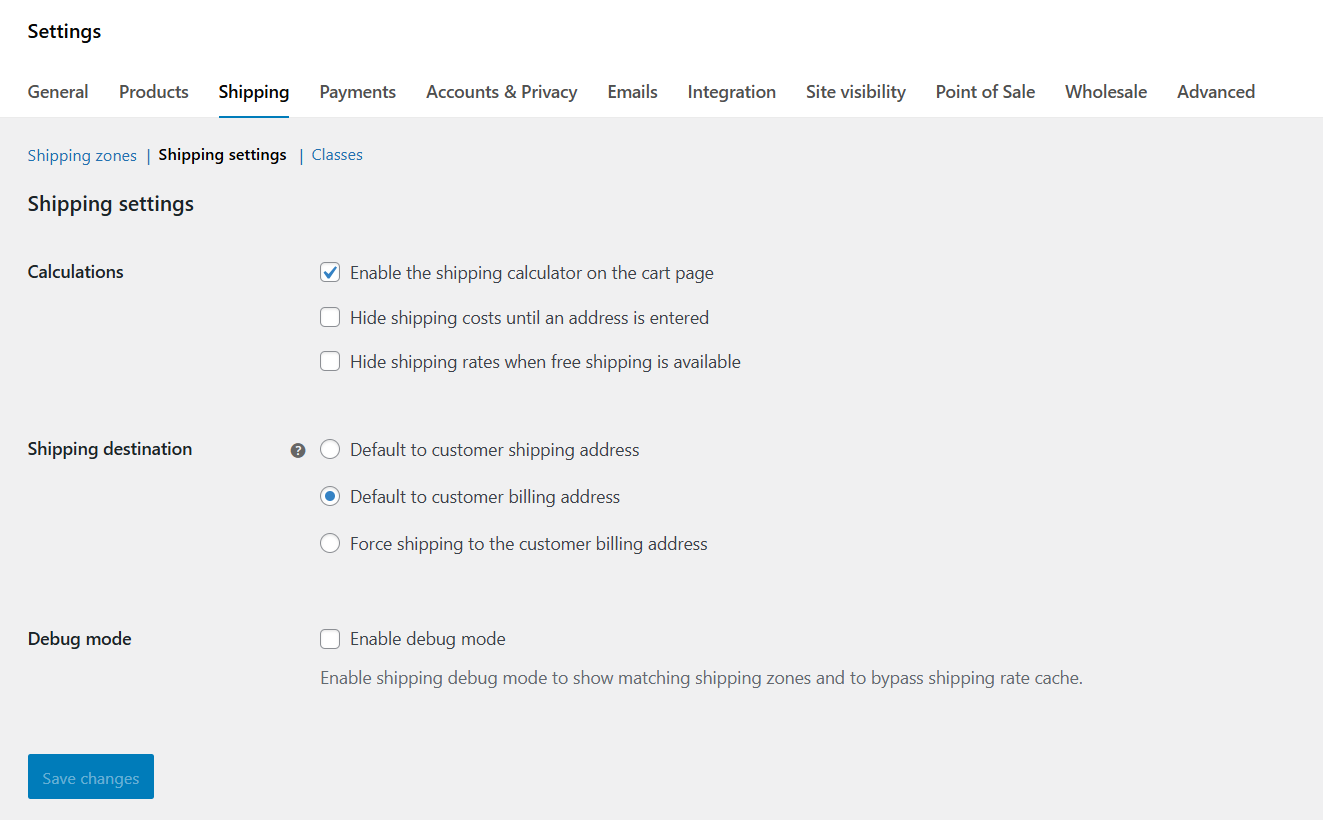View the Advanced settings tab
The height and width of the screenshot is (820, 1323).
[1215, 91]
